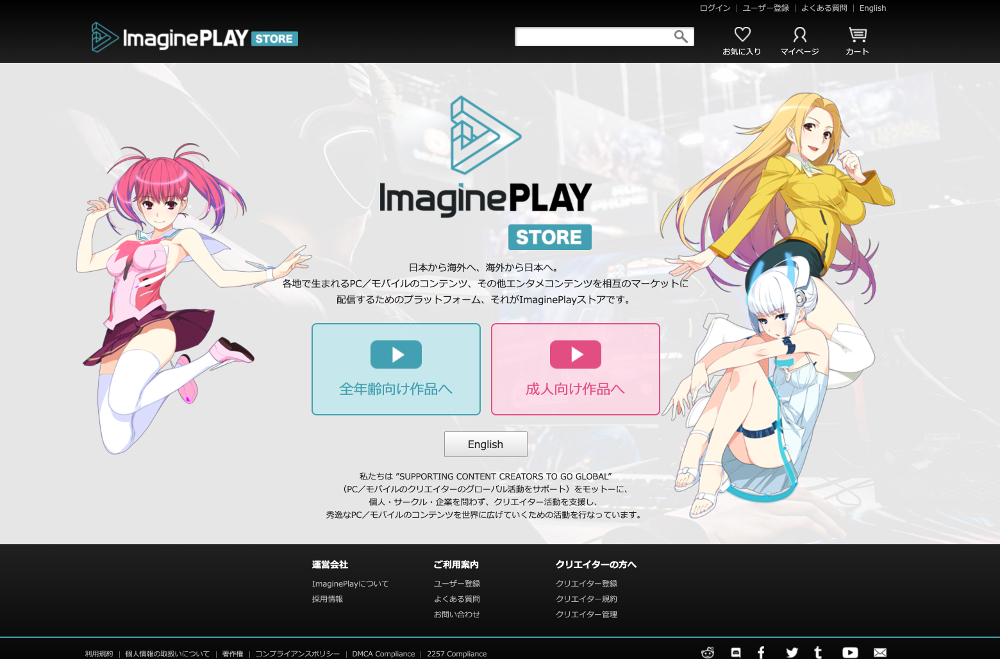Click DMCA Compliance bottom link
Image resolution: width=1000 pixels, height=659 pixels.
[383, 654]
